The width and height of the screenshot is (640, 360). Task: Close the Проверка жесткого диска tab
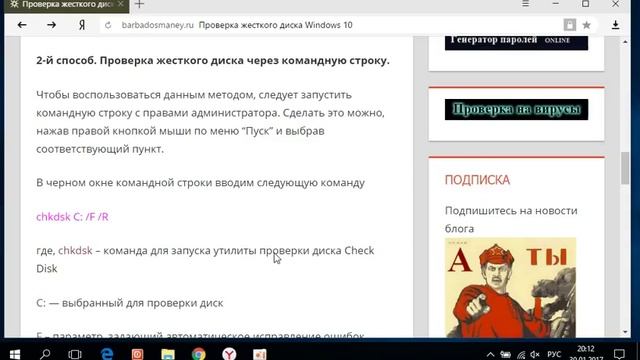pos(120,4)
